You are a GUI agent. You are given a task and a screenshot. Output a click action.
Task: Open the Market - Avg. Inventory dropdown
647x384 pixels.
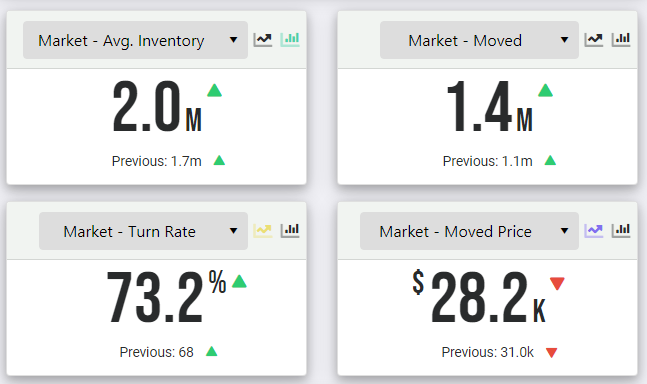tap(135, 40)
